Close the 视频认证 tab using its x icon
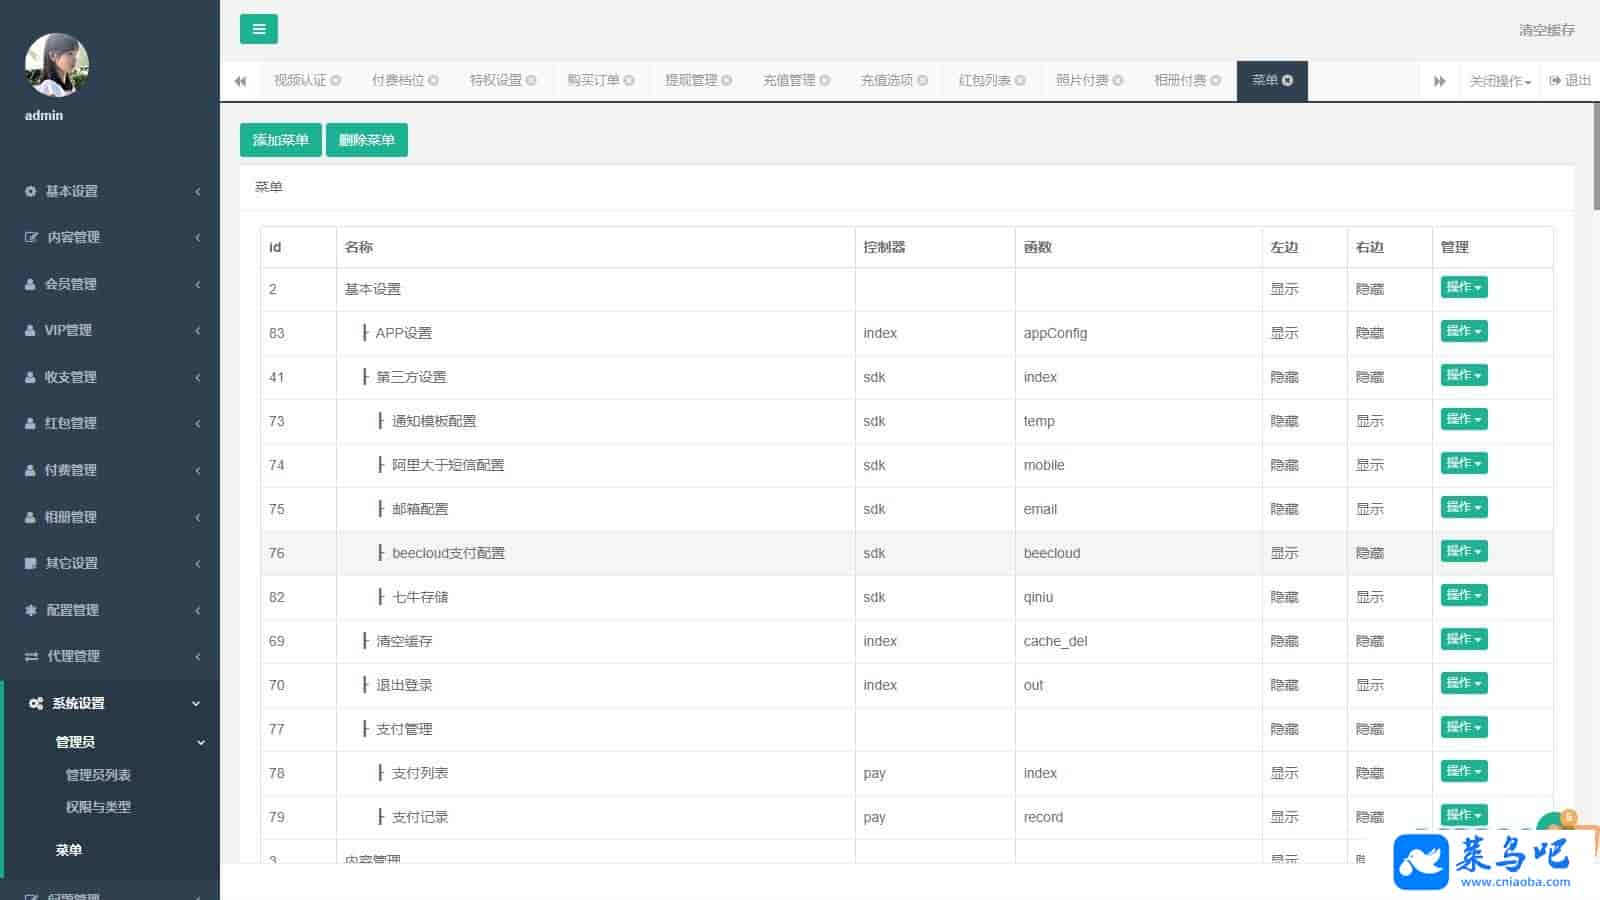This screenshot has width=1600, height=900. pos(336,81)
